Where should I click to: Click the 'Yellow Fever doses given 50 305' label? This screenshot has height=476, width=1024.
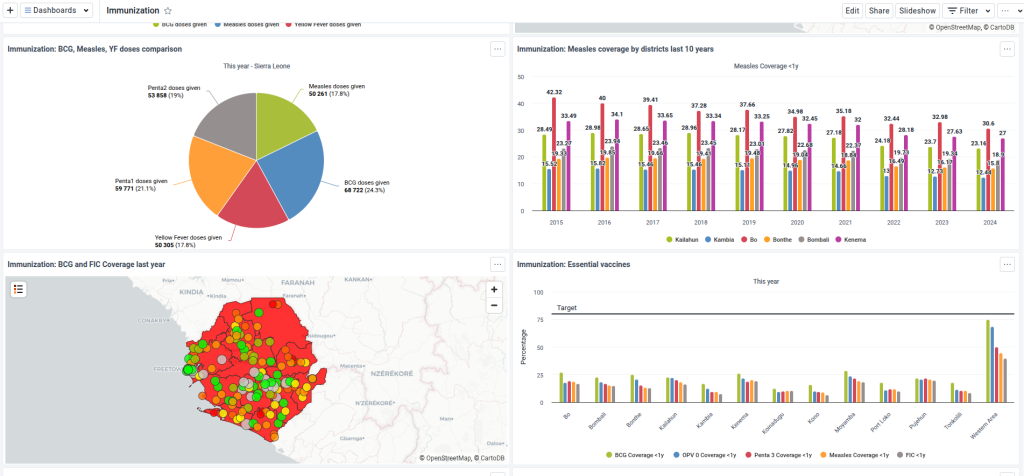coord(188,242)
